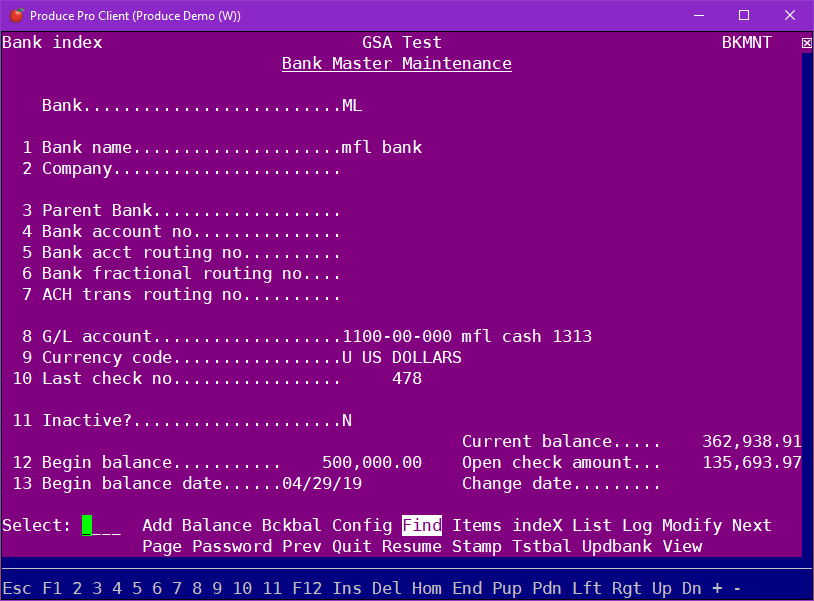Click the F12 key on bottom bar

point(307,589)
